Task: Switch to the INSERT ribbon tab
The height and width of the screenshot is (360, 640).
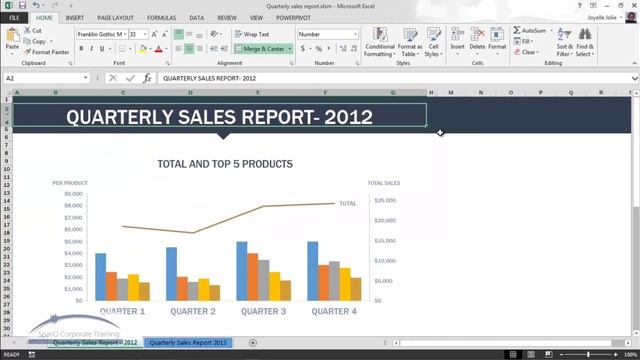Action: click(x=75, y=18)
